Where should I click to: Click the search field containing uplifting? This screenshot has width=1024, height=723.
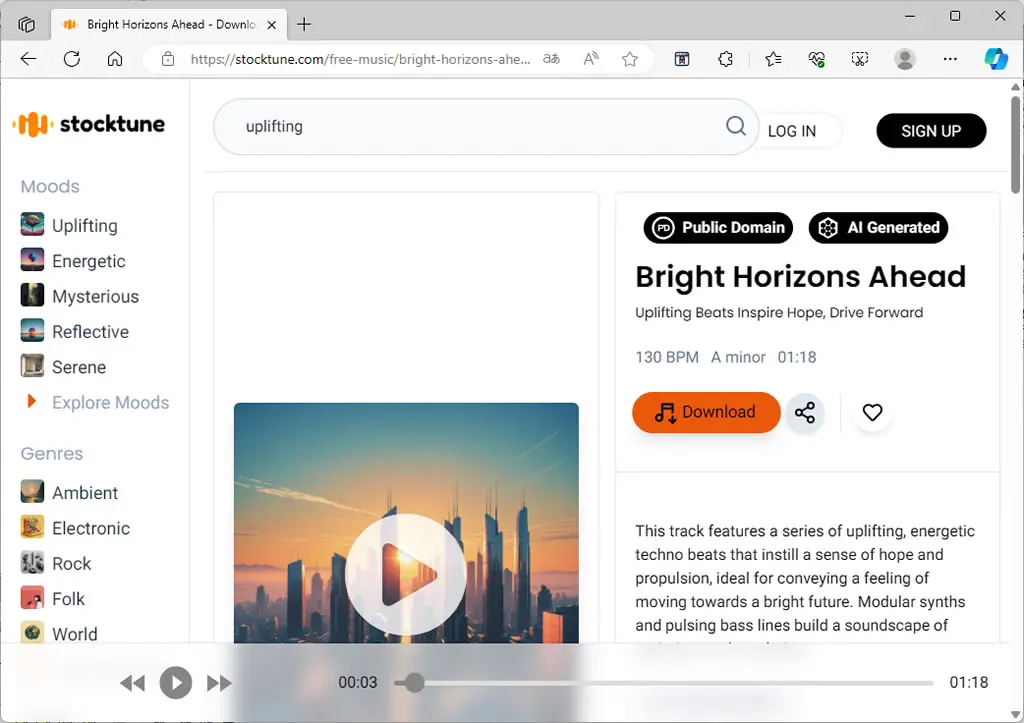485,127
